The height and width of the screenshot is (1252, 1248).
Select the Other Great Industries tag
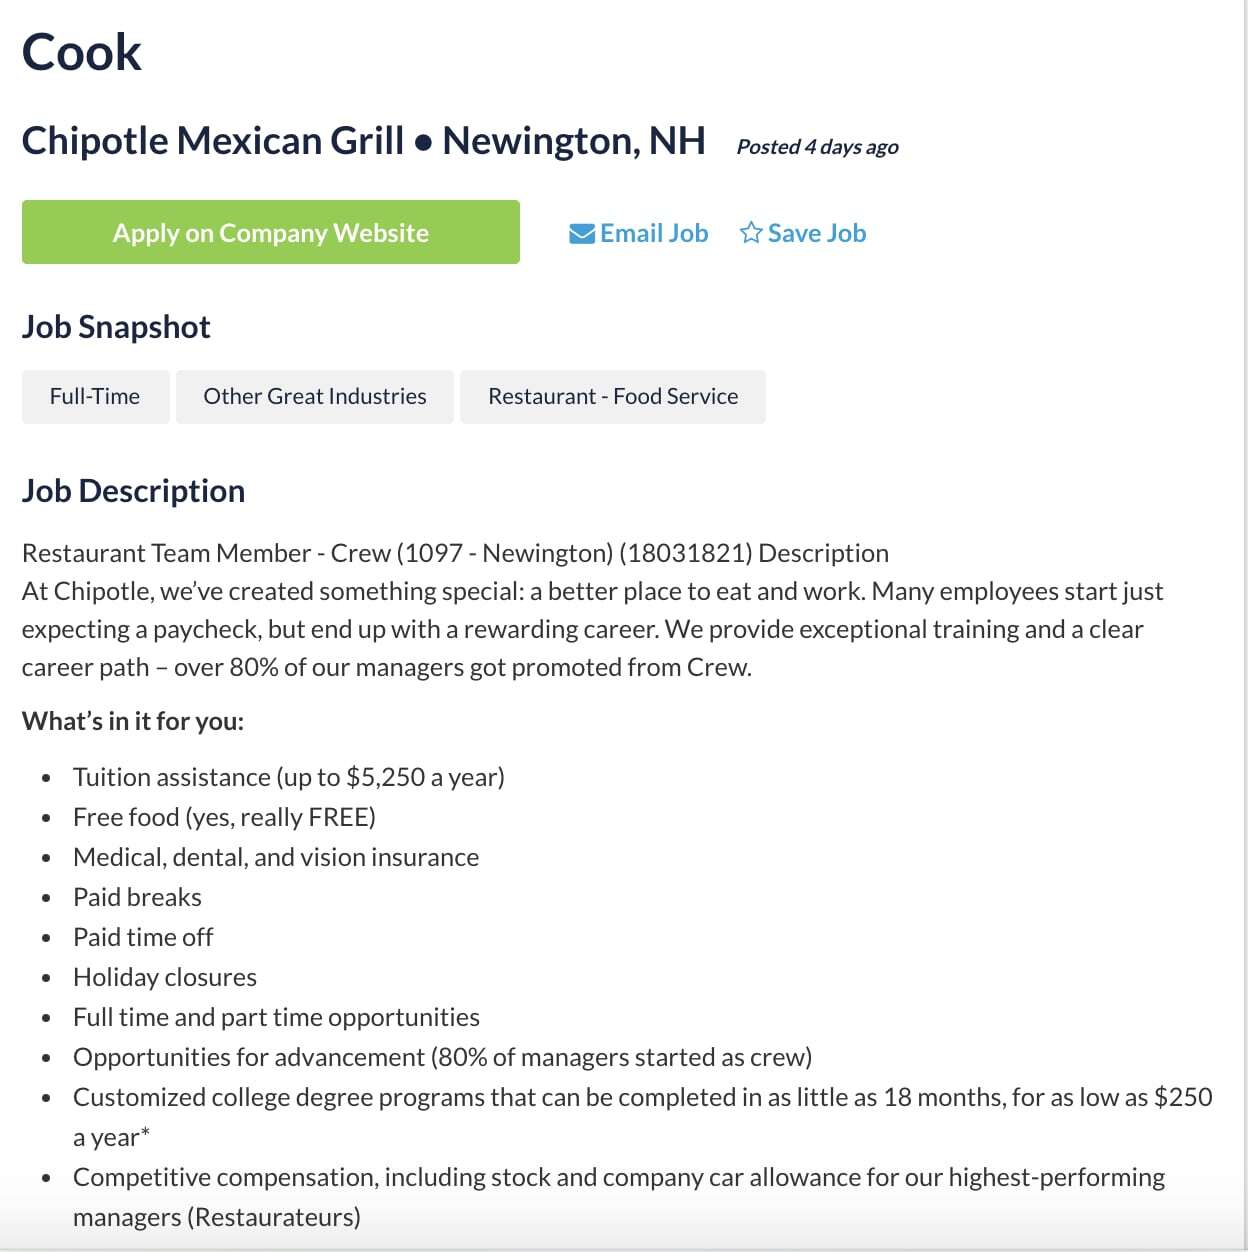point(314,396)
